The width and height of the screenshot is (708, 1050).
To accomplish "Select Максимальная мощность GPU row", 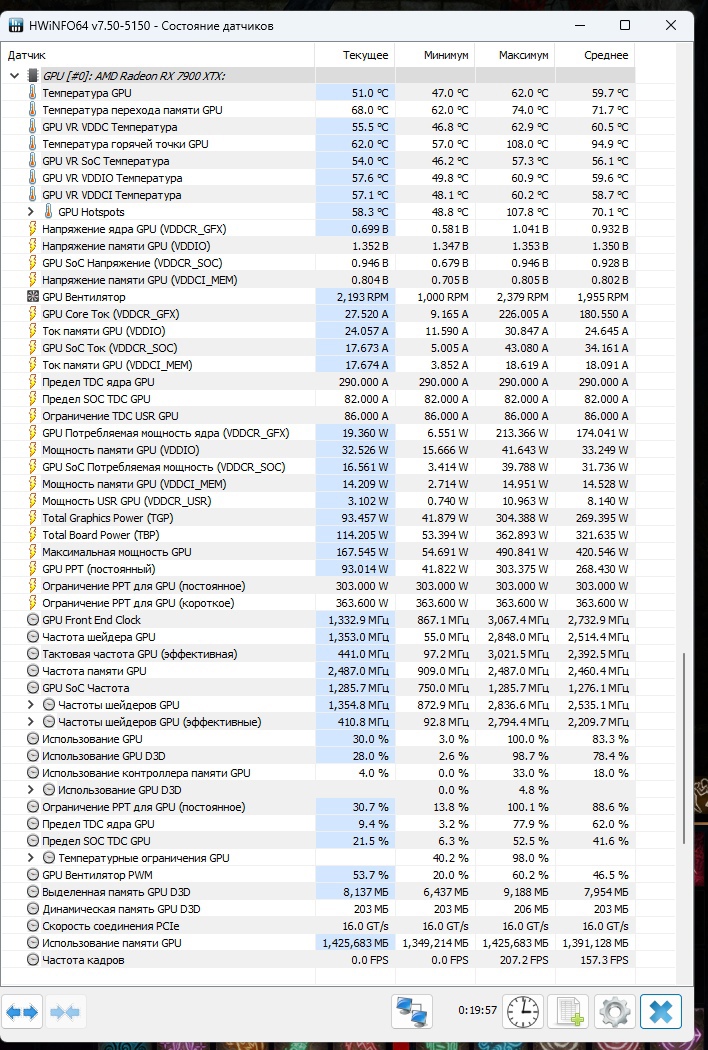I will coord(318,552).
